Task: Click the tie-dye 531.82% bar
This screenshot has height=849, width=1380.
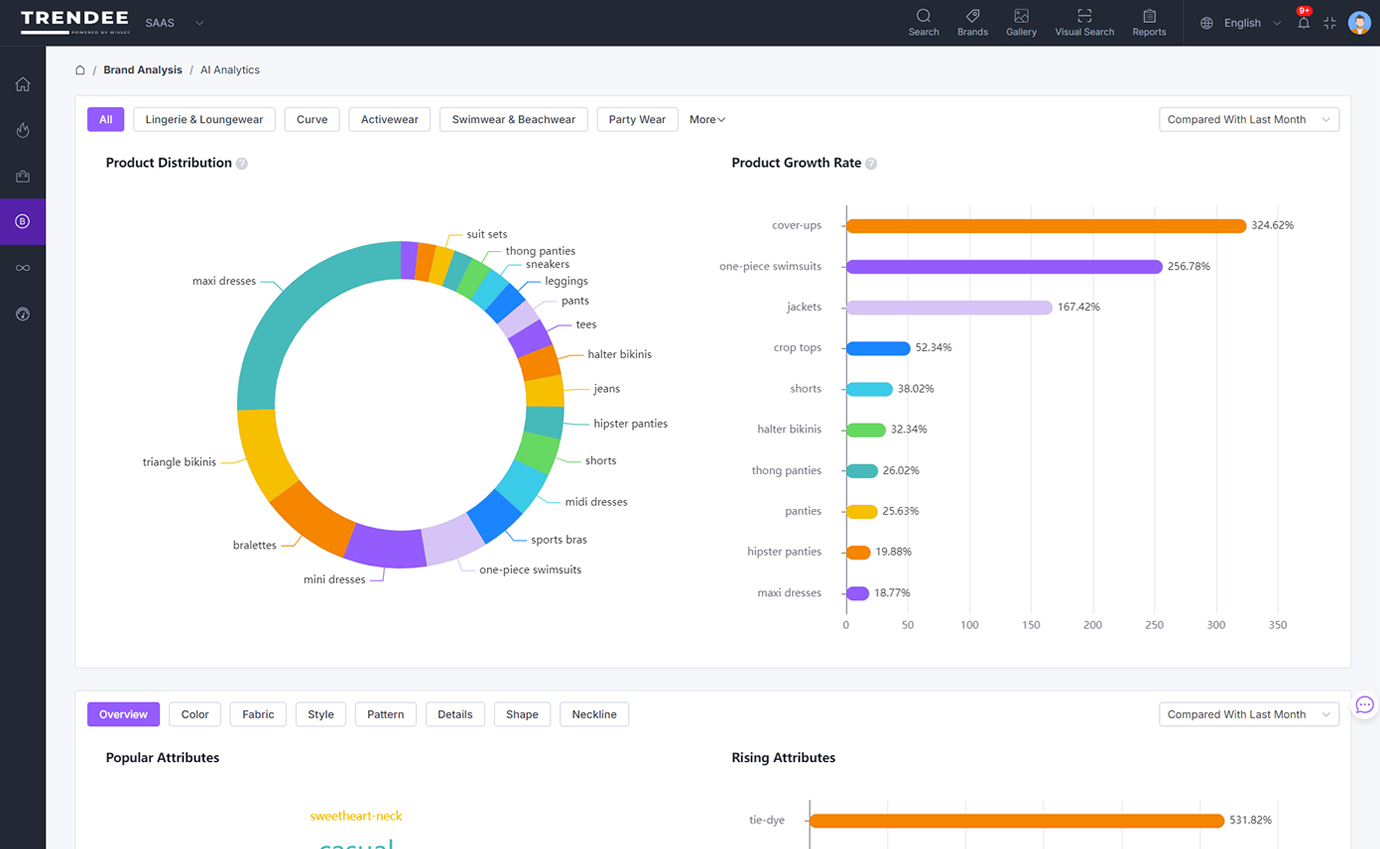Action: coord(1017,821)
